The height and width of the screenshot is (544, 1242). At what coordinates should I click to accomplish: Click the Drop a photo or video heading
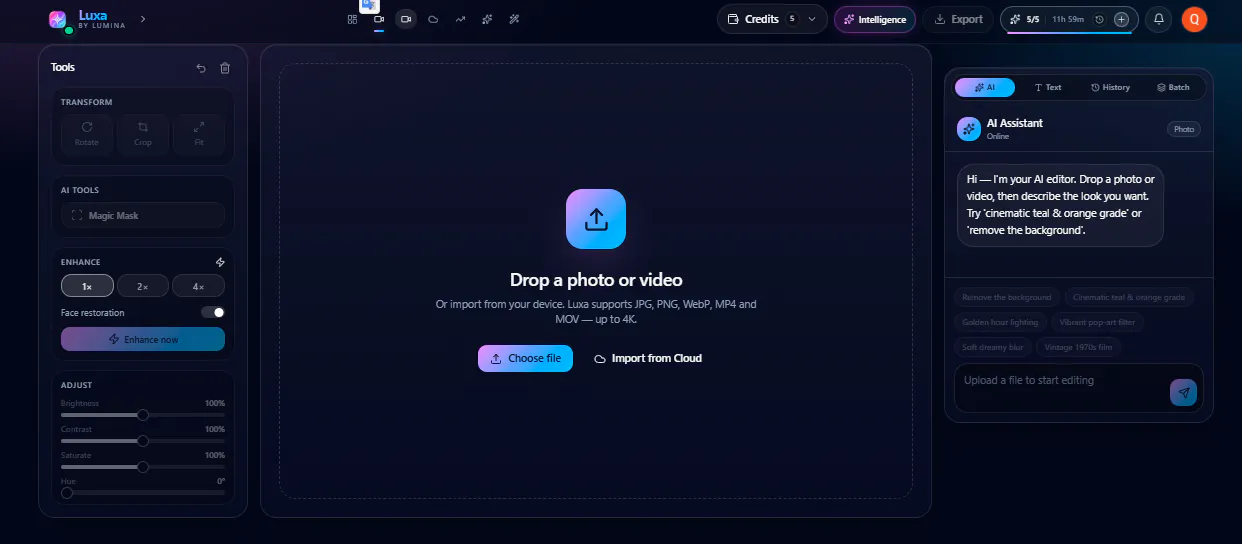pos(596,280)
